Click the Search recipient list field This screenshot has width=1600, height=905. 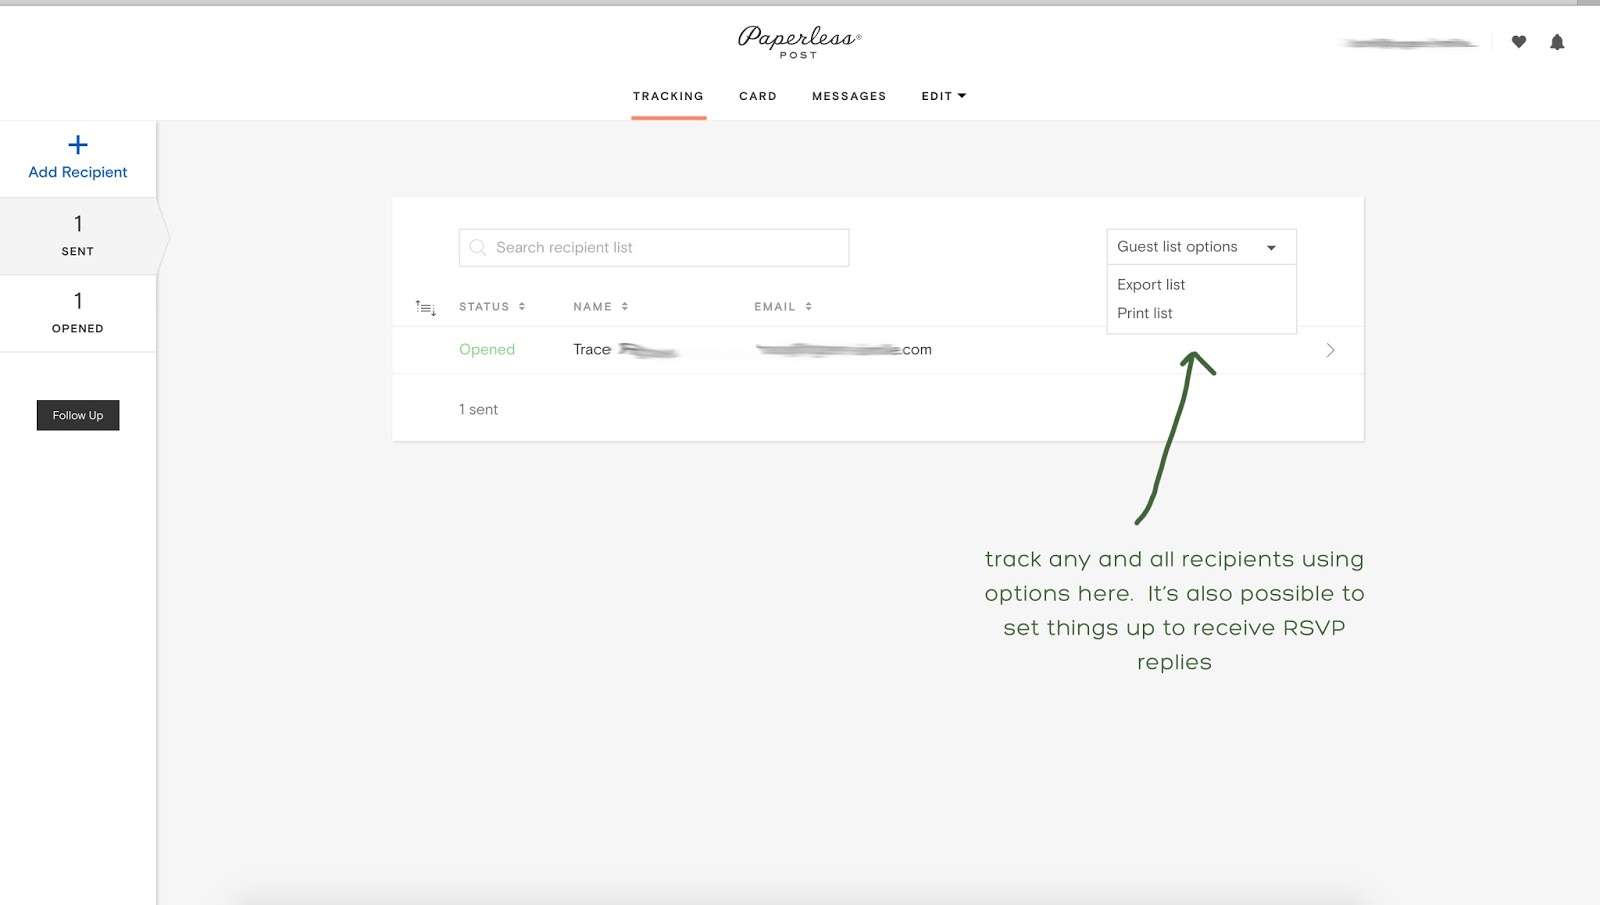(x=653, y=247)
